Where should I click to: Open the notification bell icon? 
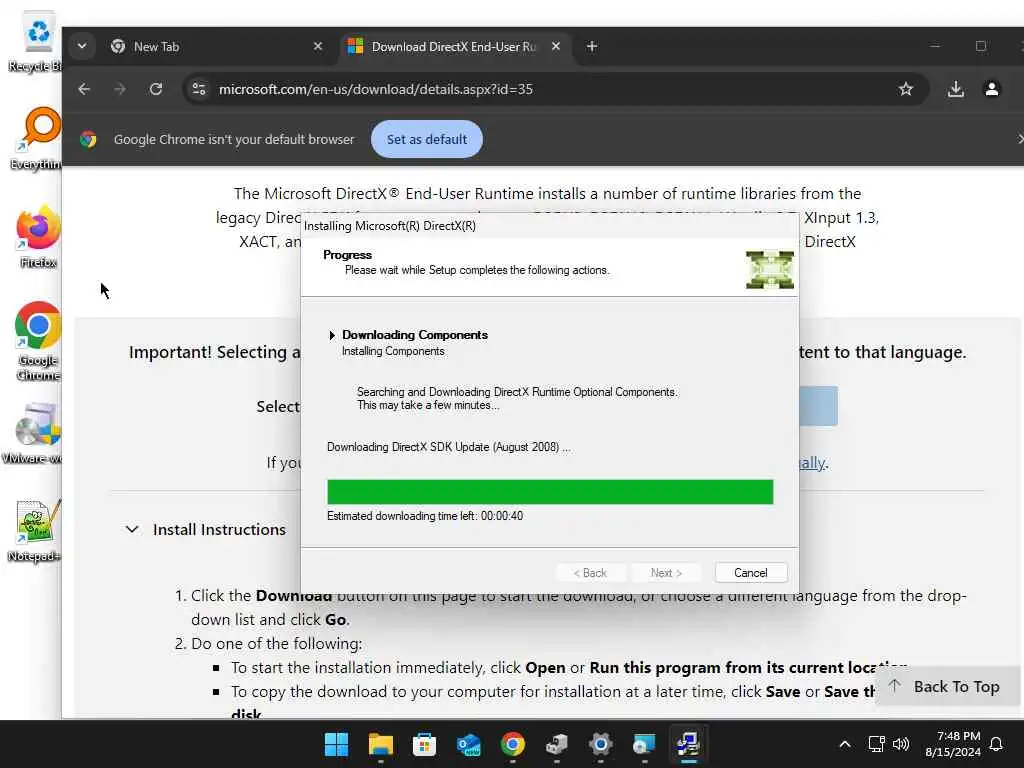tap(996, 744)
